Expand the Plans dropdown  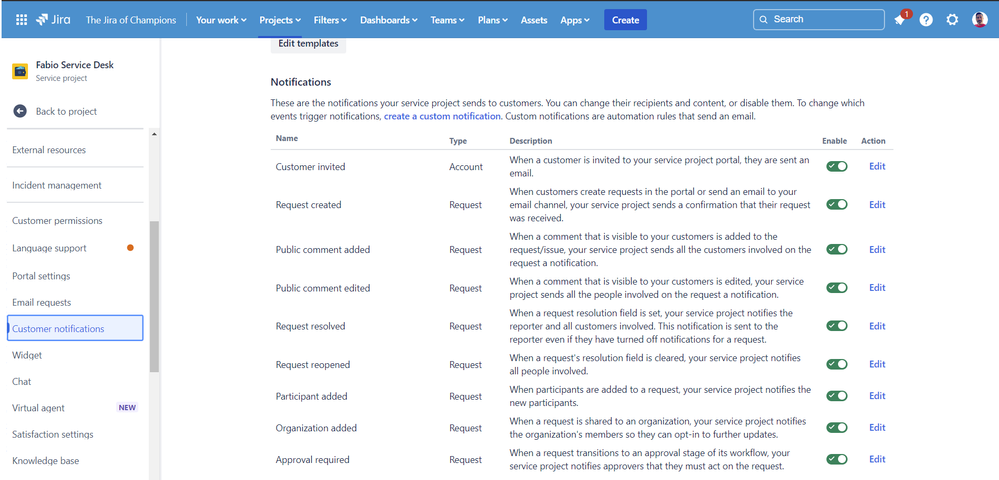click(x=492, y=20)
